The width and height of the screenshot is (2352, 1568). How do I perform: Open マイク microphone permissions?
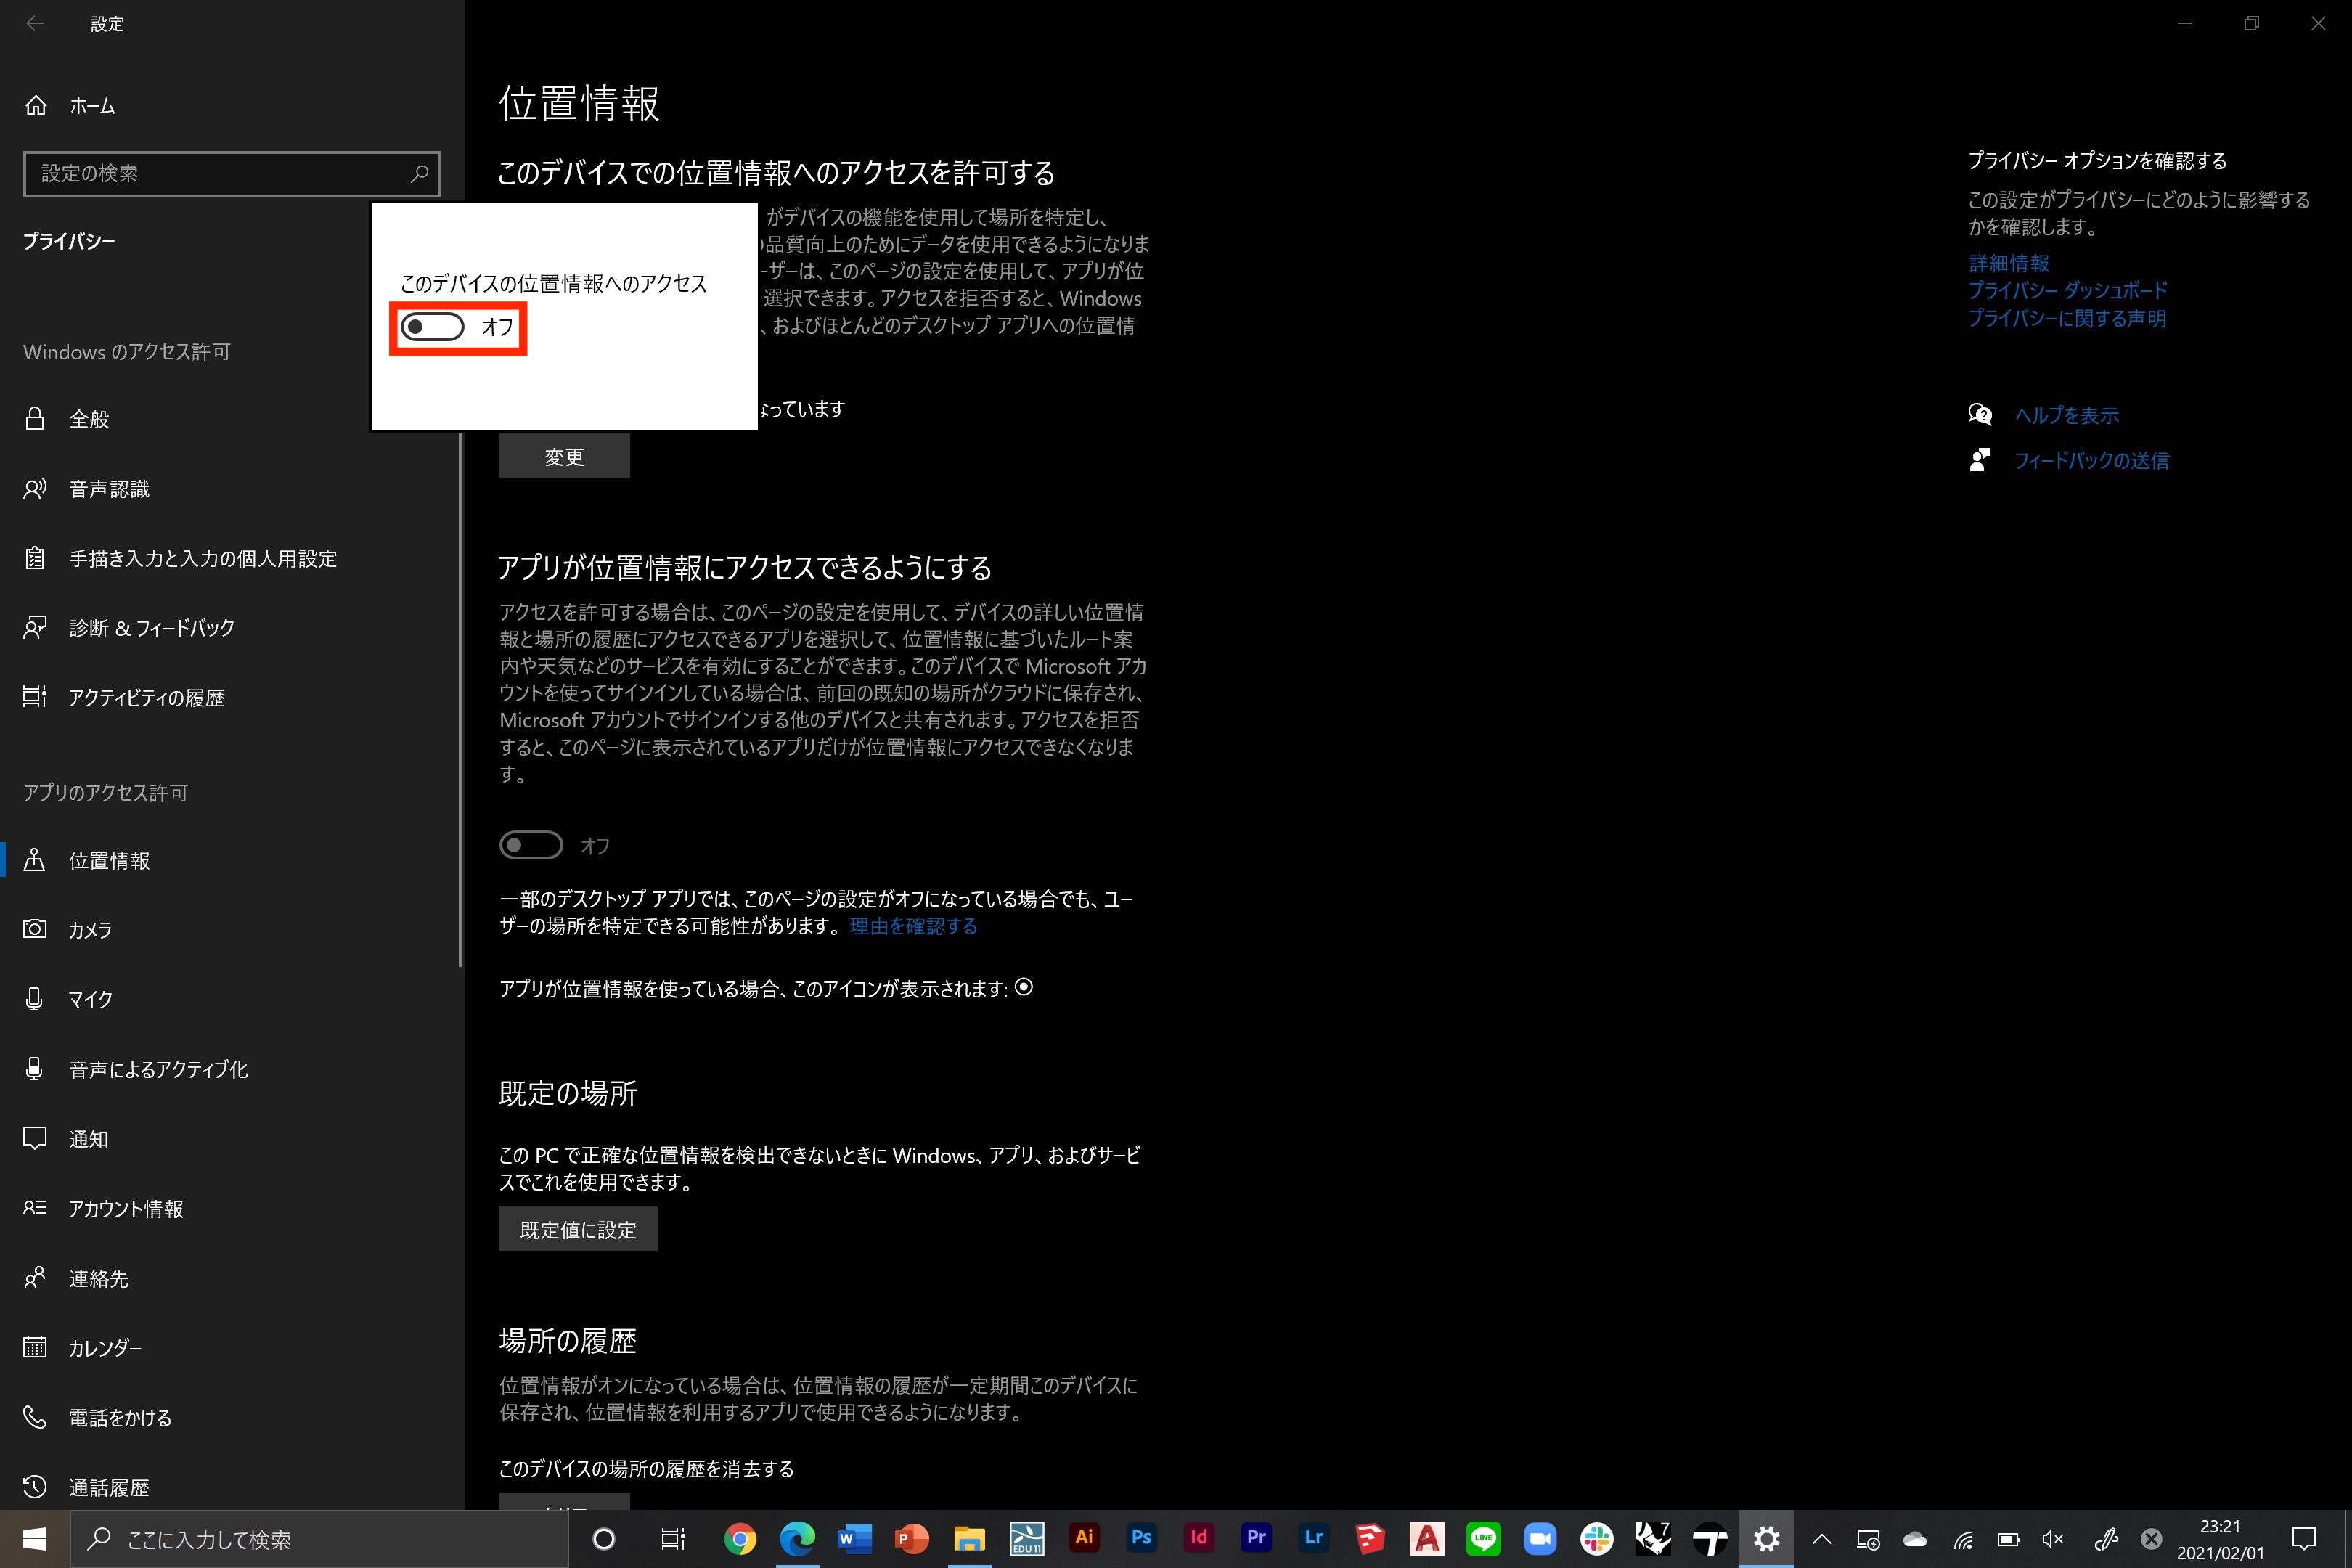pos(90,999)
